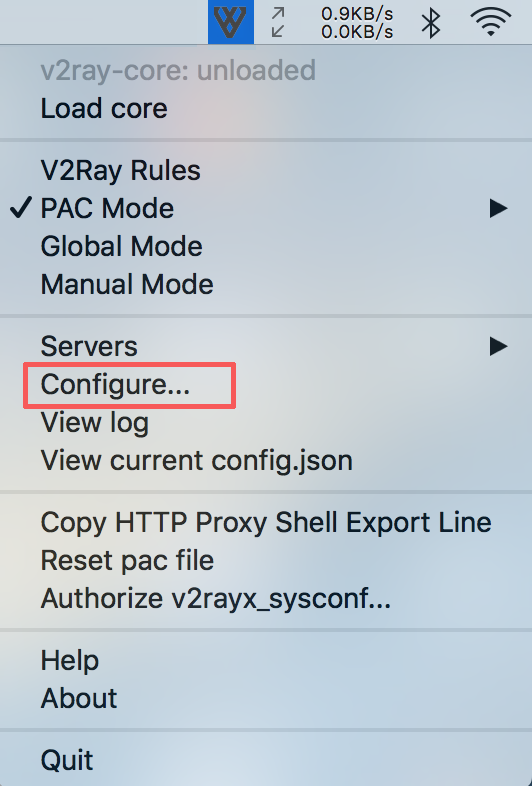Open the Bluetooth status menu
Viewport: 532px width, 786px height.
[x=431, y=23]
